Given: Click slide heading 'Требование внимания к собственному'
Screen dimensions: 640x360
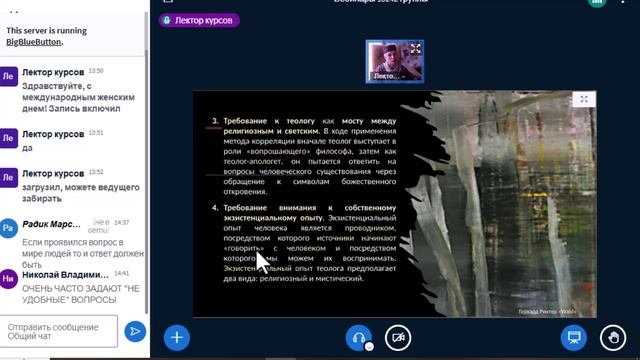Looking at the screenshot, I should (310, 207).
